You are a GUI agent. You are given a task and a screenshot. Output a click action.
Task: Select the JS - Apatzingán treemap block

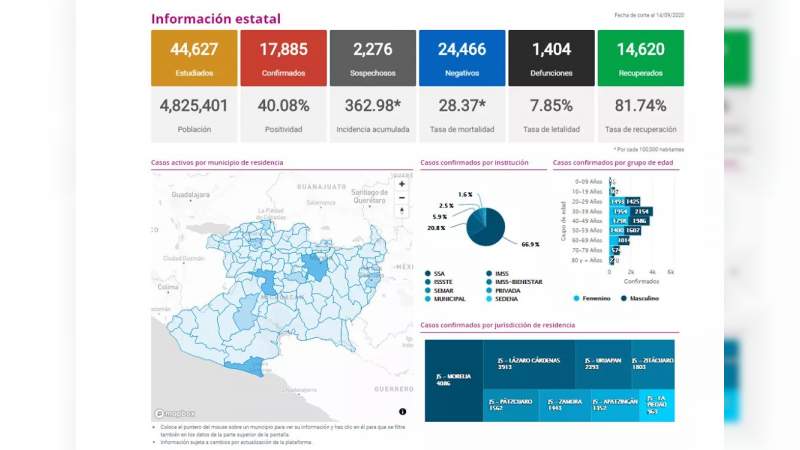(x=615, y=405)
